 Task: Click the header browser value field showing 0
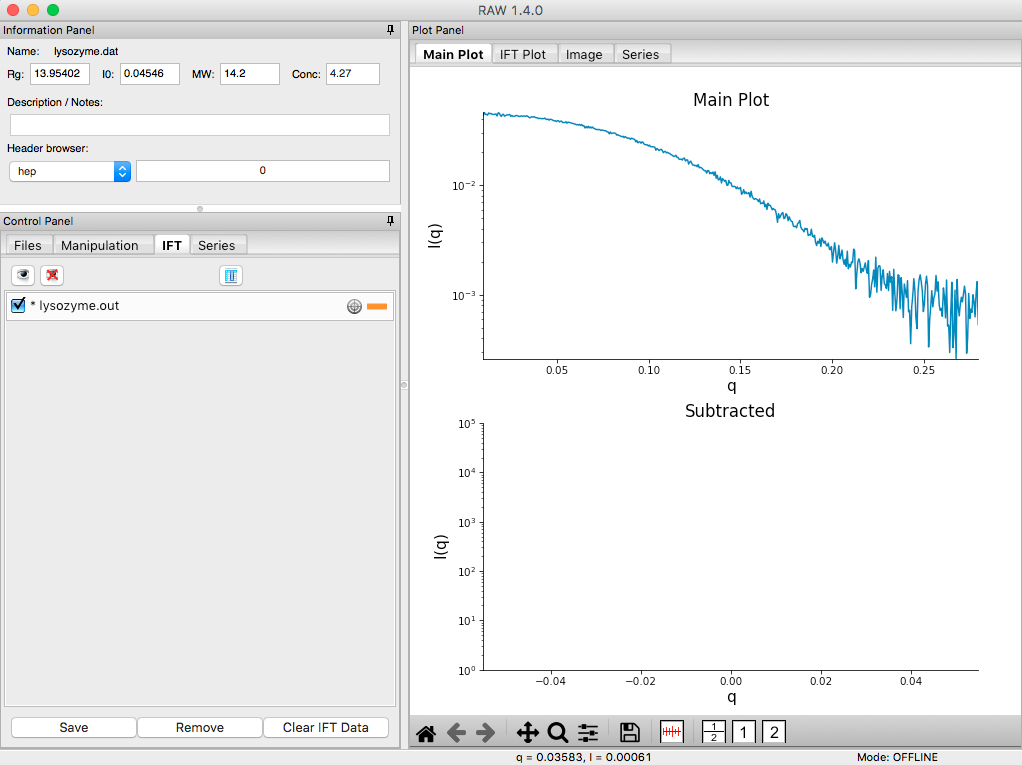[x=263, y=171]
